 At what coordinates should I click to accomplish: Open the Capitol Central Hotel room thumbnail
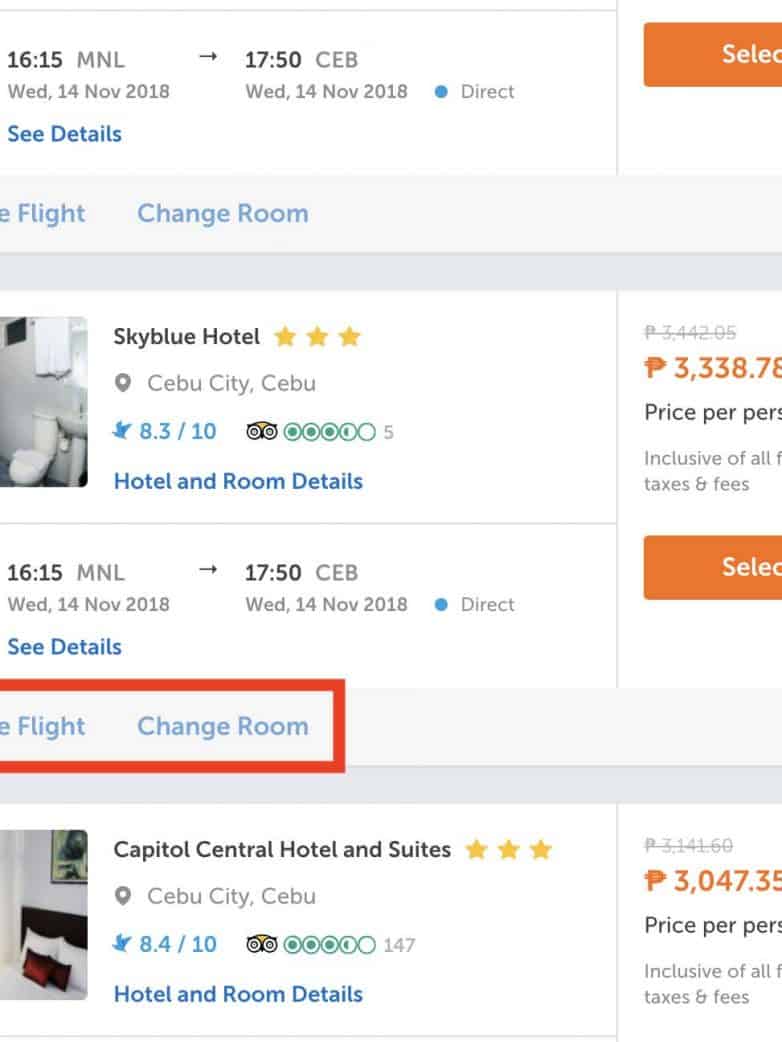click(x=43, y=915)
